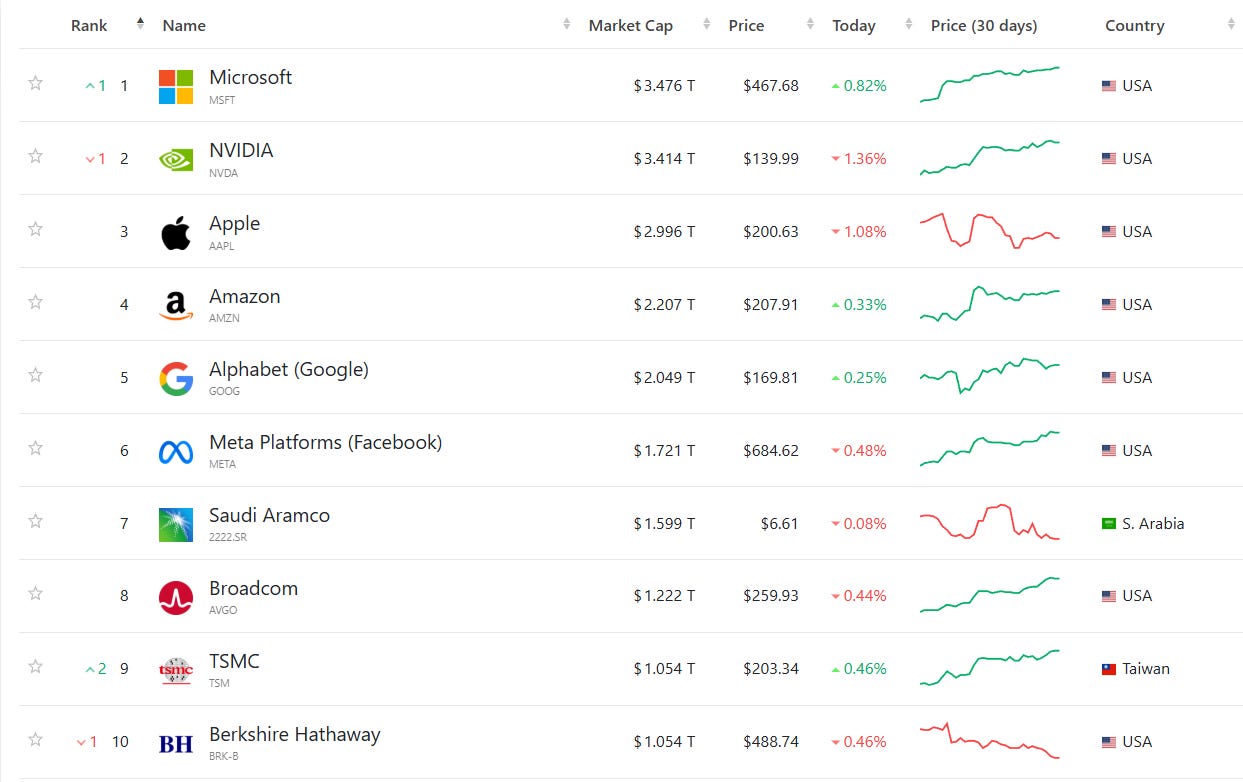Open the Meta Platforms (Facebook) link
1243x782 pixels.
click(x=325, y=442)
